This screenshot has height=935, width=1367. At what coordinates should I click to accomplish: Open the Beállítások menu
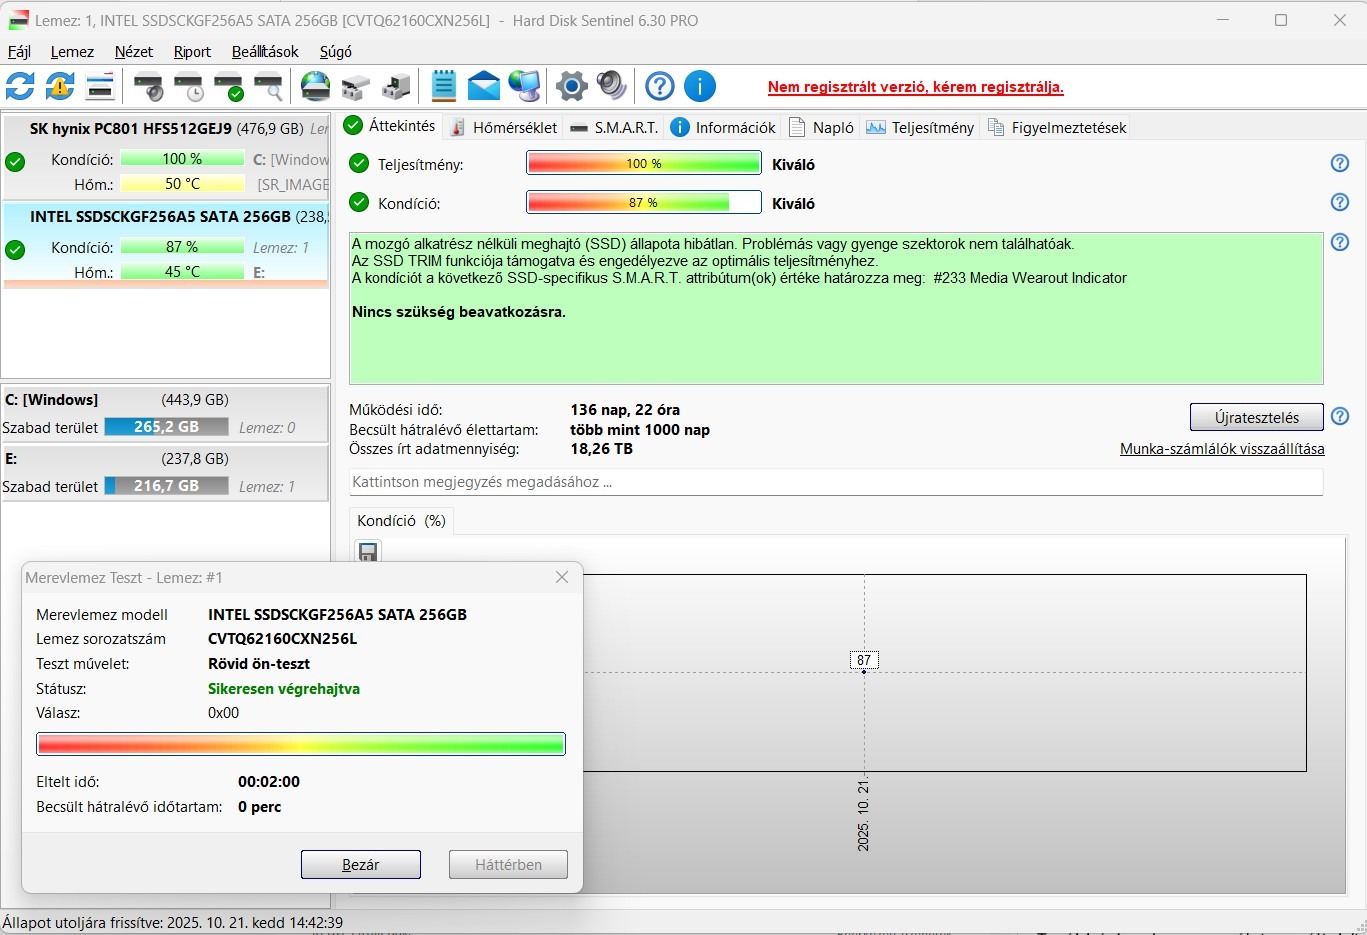point(265,52)
